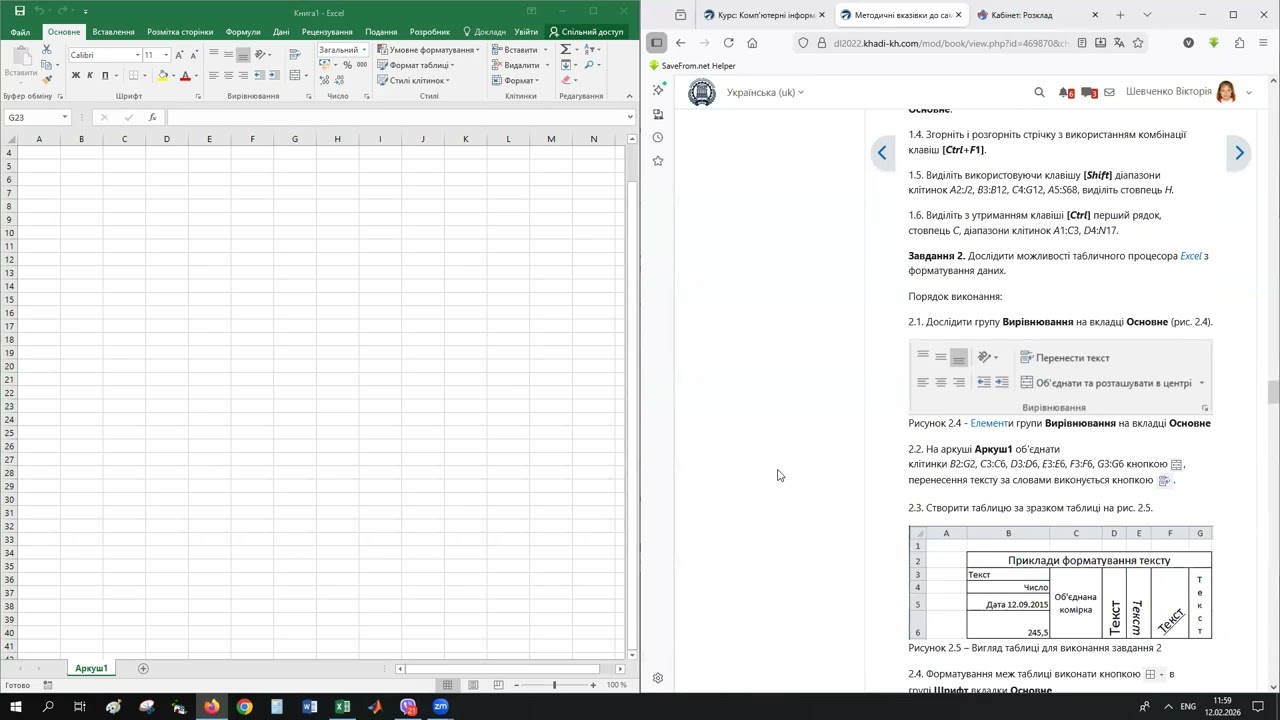Viewport: 1280px width, 720px height.
Task: Add a new sheet with plus button
Action: pyautogui.click(x=143, y=668)
